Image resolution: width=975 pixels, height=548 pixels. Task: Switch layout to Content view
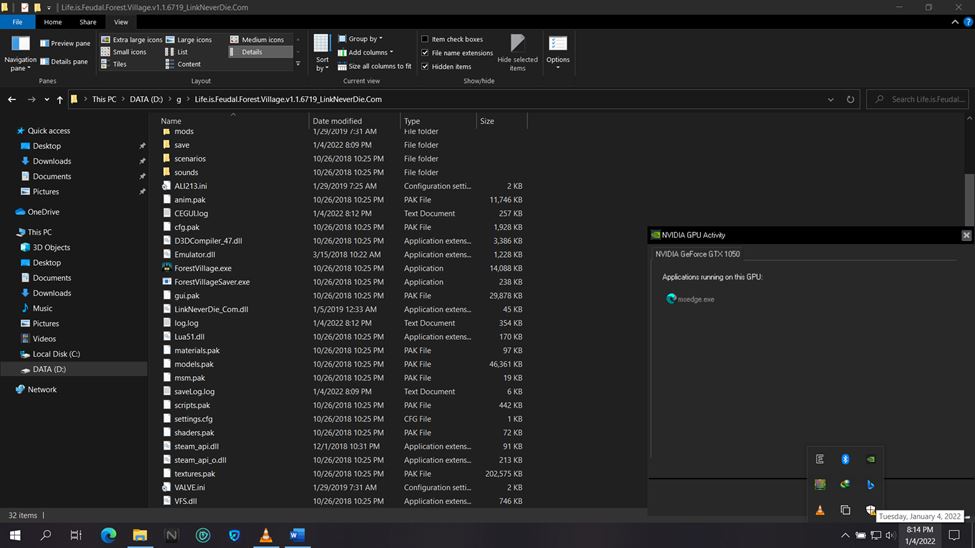(183, 64)
